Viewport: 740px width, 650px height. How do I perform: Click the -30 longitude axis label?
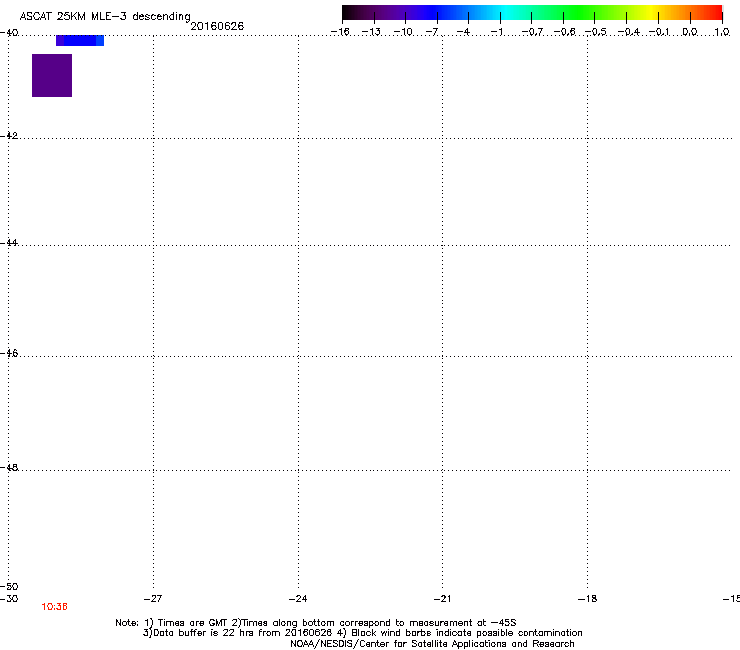9,599
